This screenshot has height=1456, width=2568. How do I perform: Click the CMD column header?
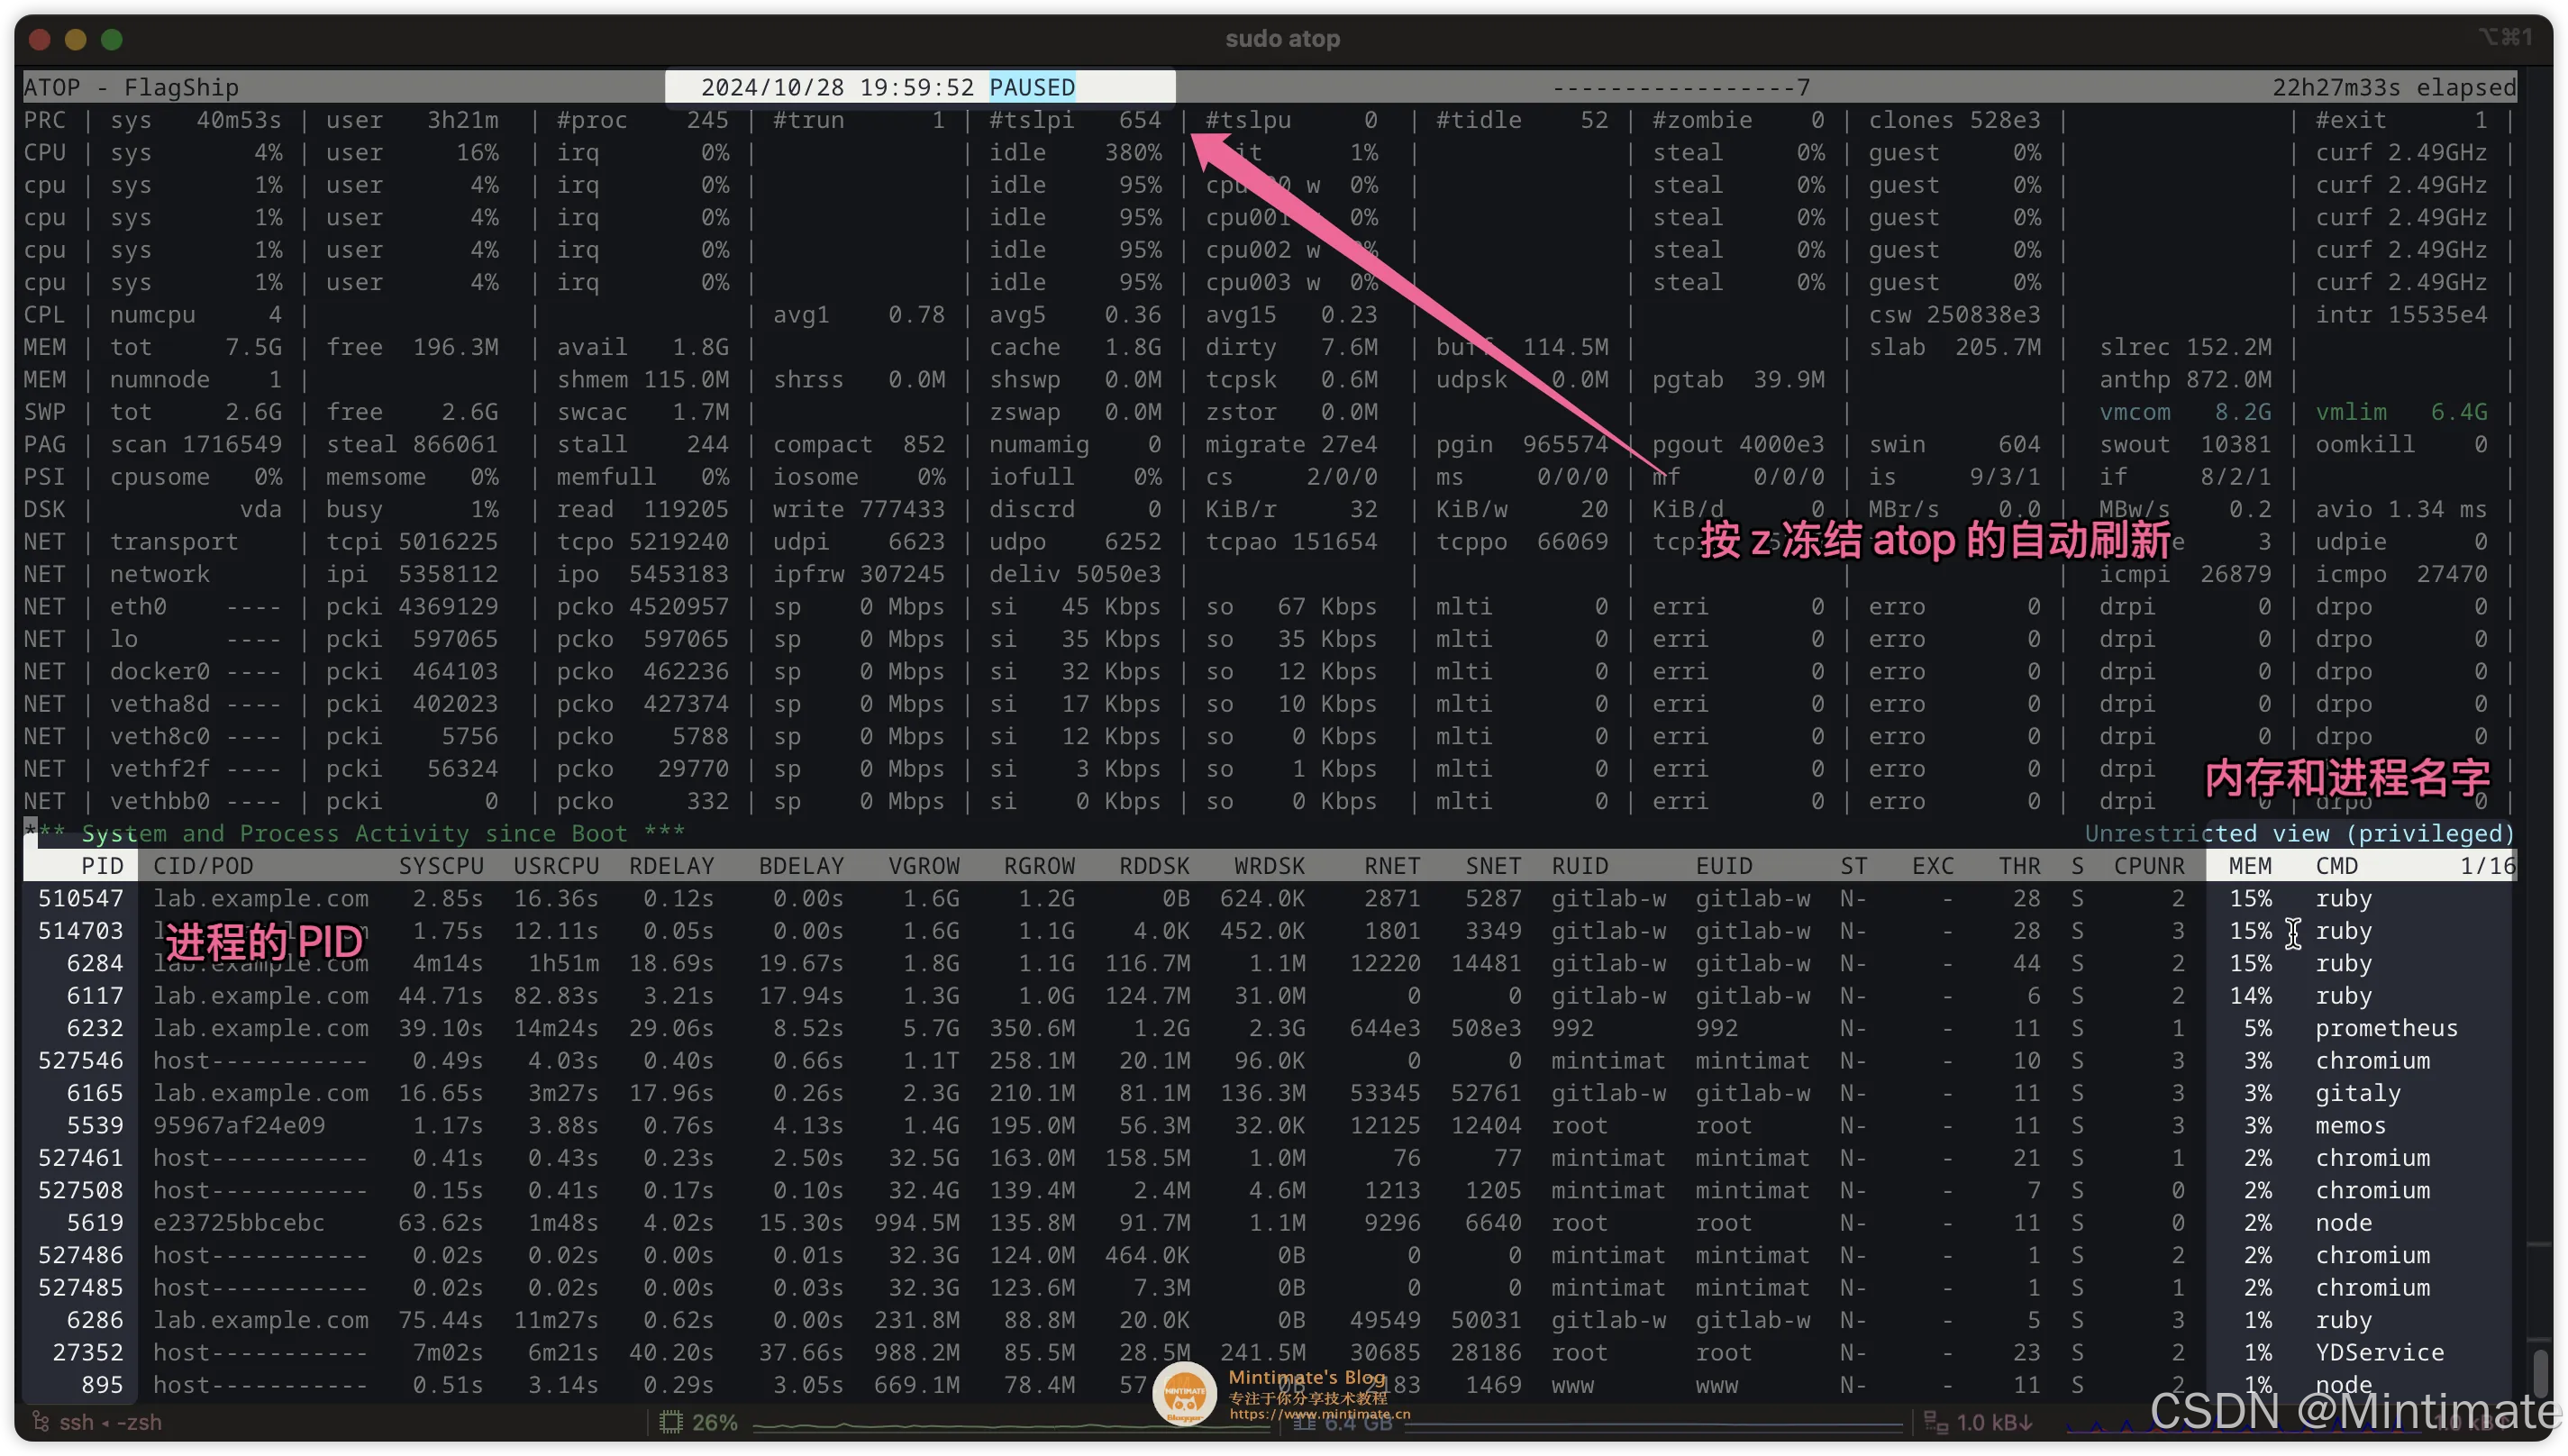[2336, 865]
